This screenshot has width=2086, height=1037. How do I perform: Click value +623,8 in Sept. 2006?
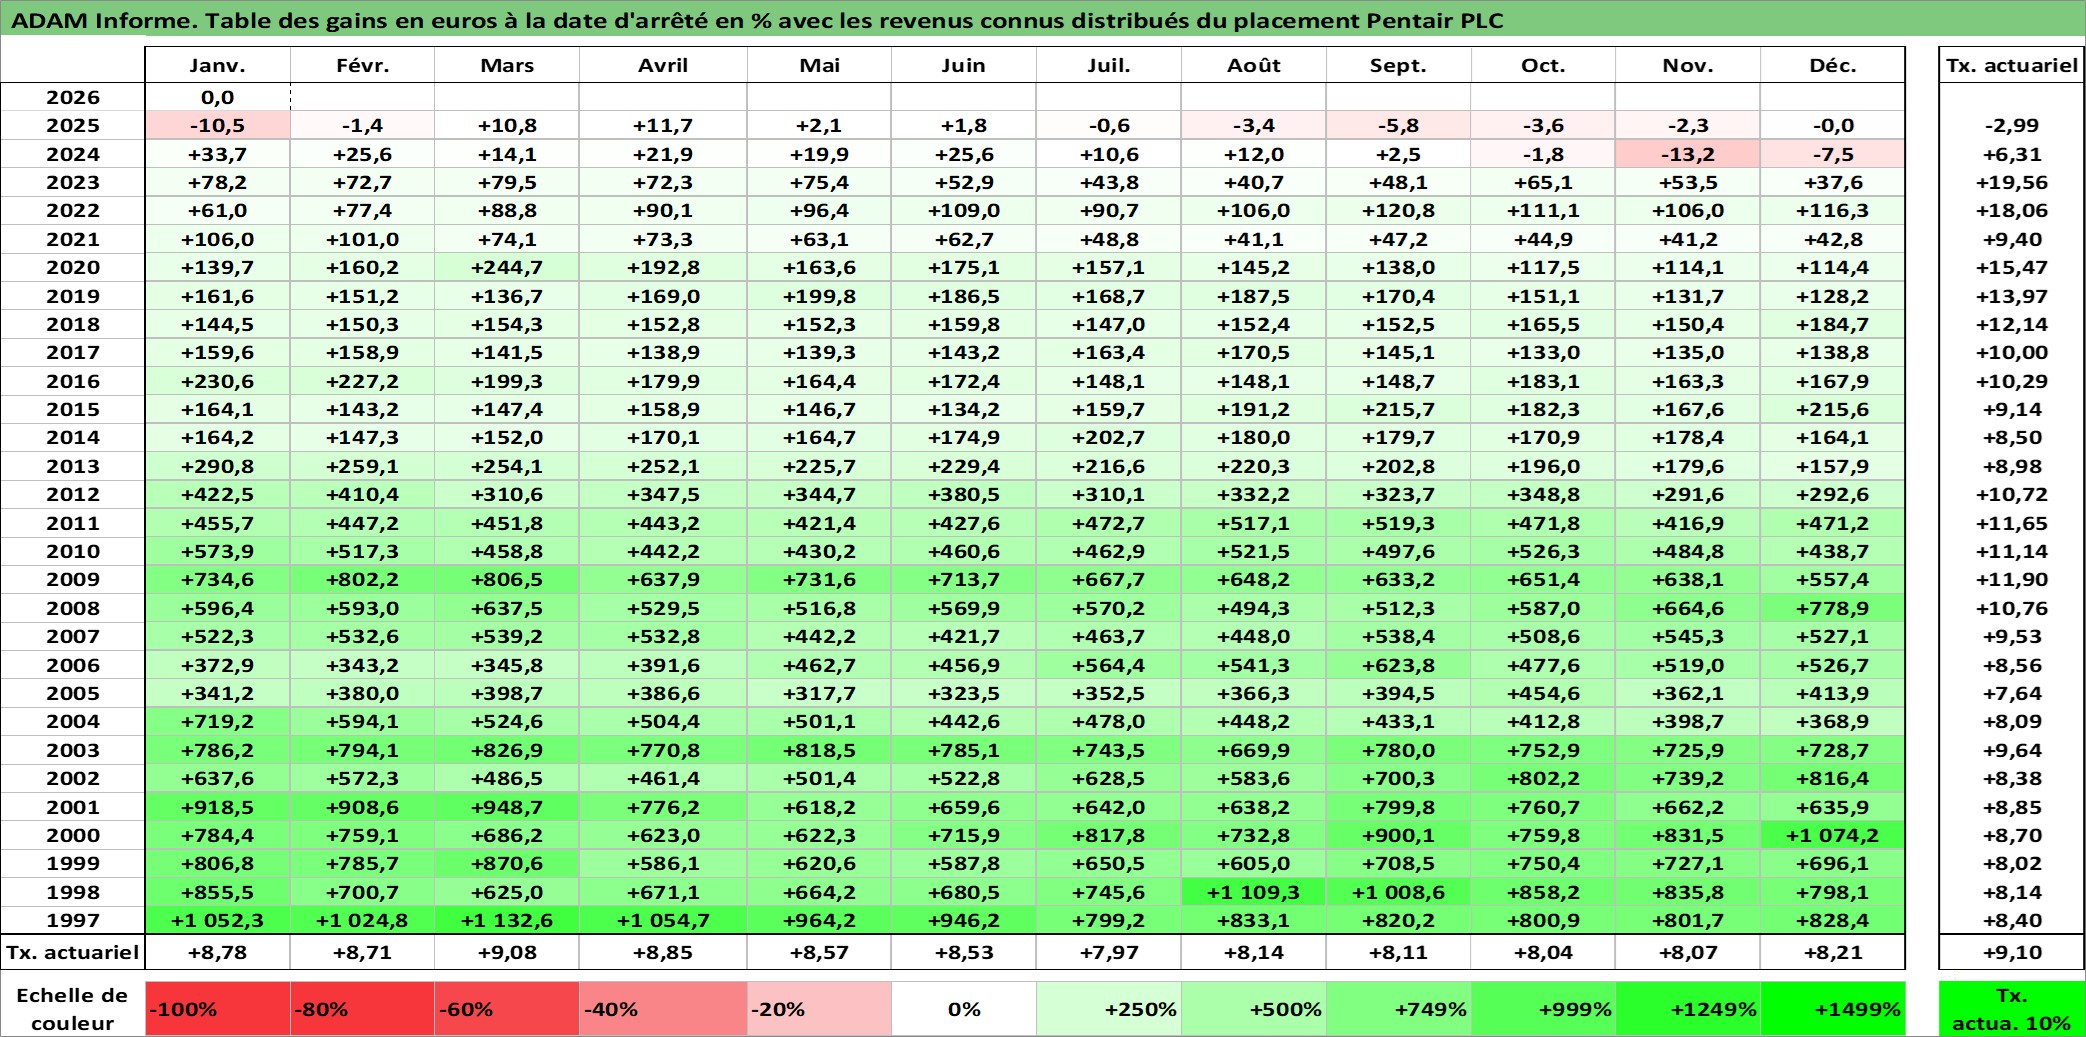point(1398,665)
